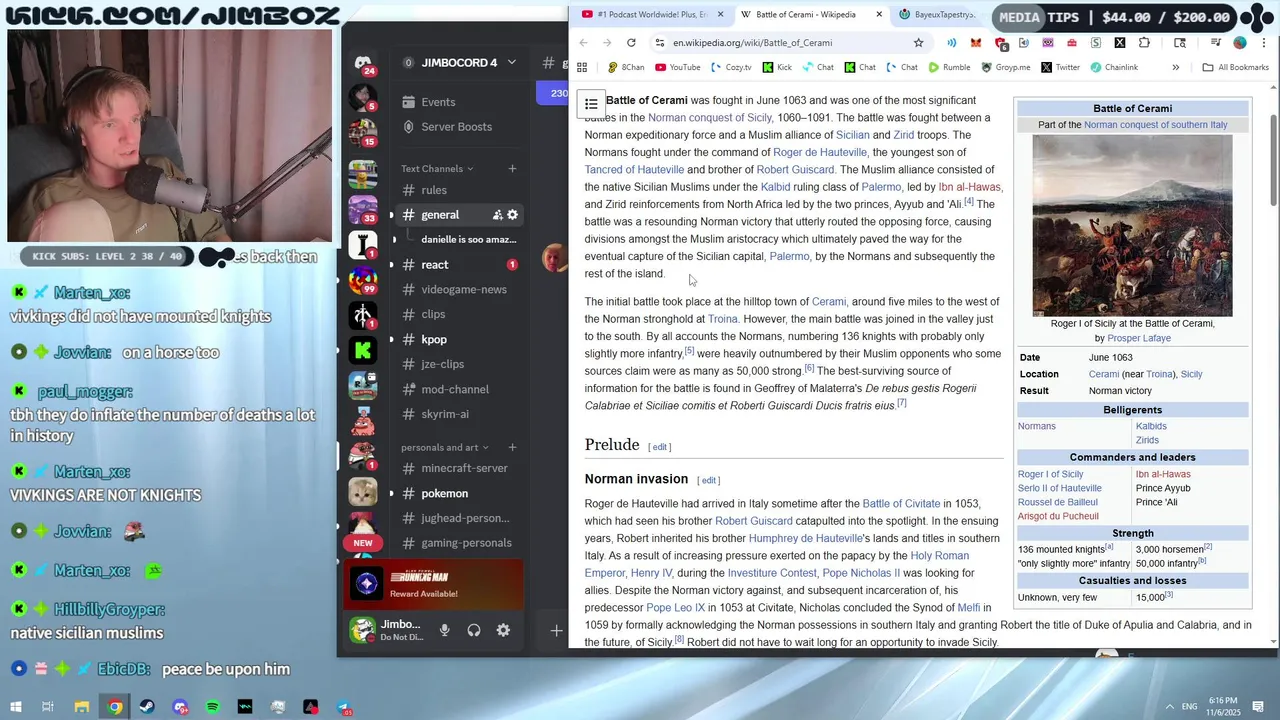The image size is (1280, 720).
Task: Open Chrome profile avatar
Action: 1240,43
